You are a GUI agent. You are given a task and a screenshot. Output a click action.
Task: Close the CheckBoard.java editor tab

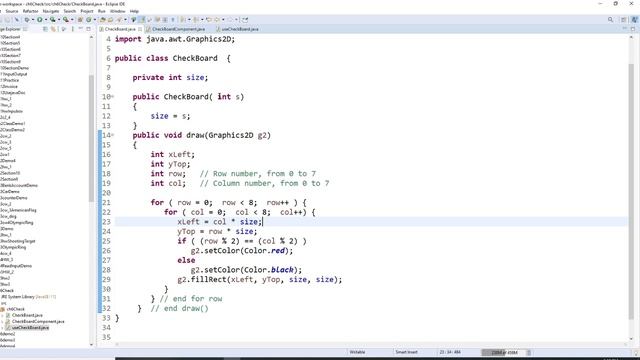[x=140, y=29]
